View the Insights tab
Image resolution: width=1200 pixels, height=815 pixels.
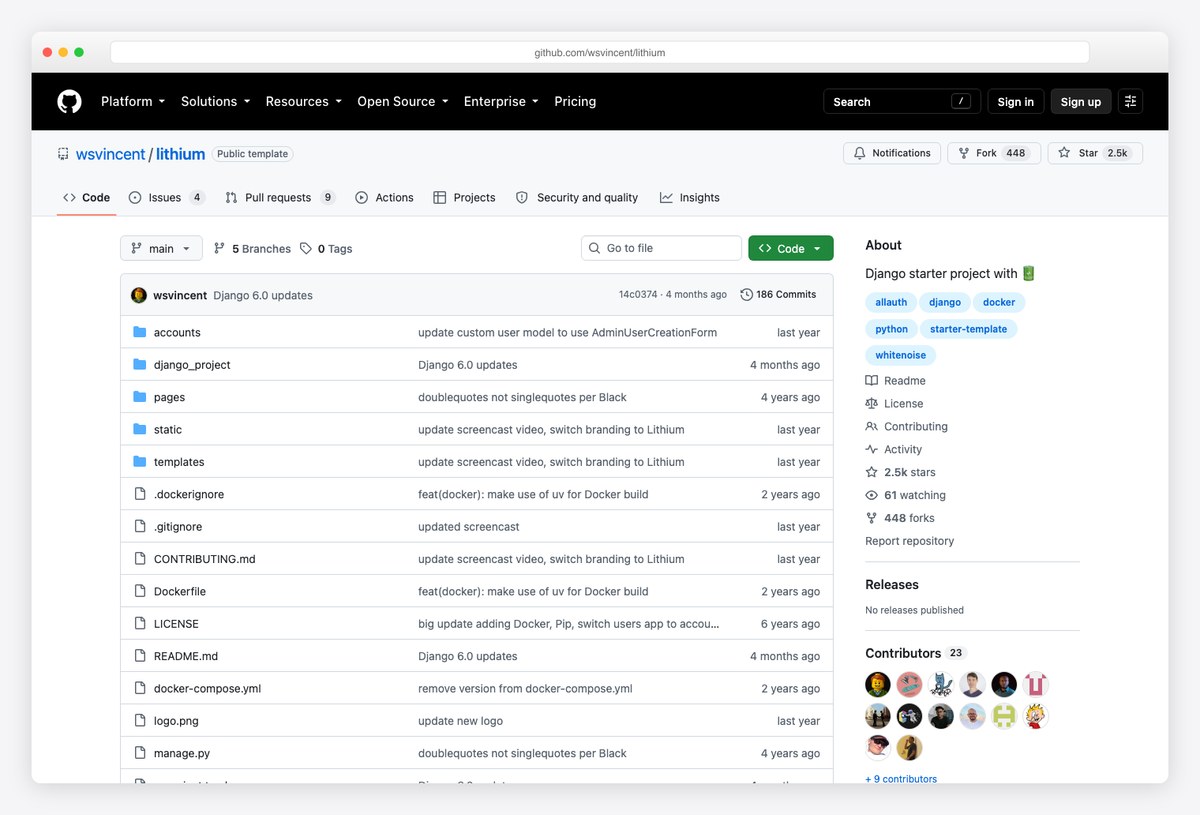pos(690,198)
